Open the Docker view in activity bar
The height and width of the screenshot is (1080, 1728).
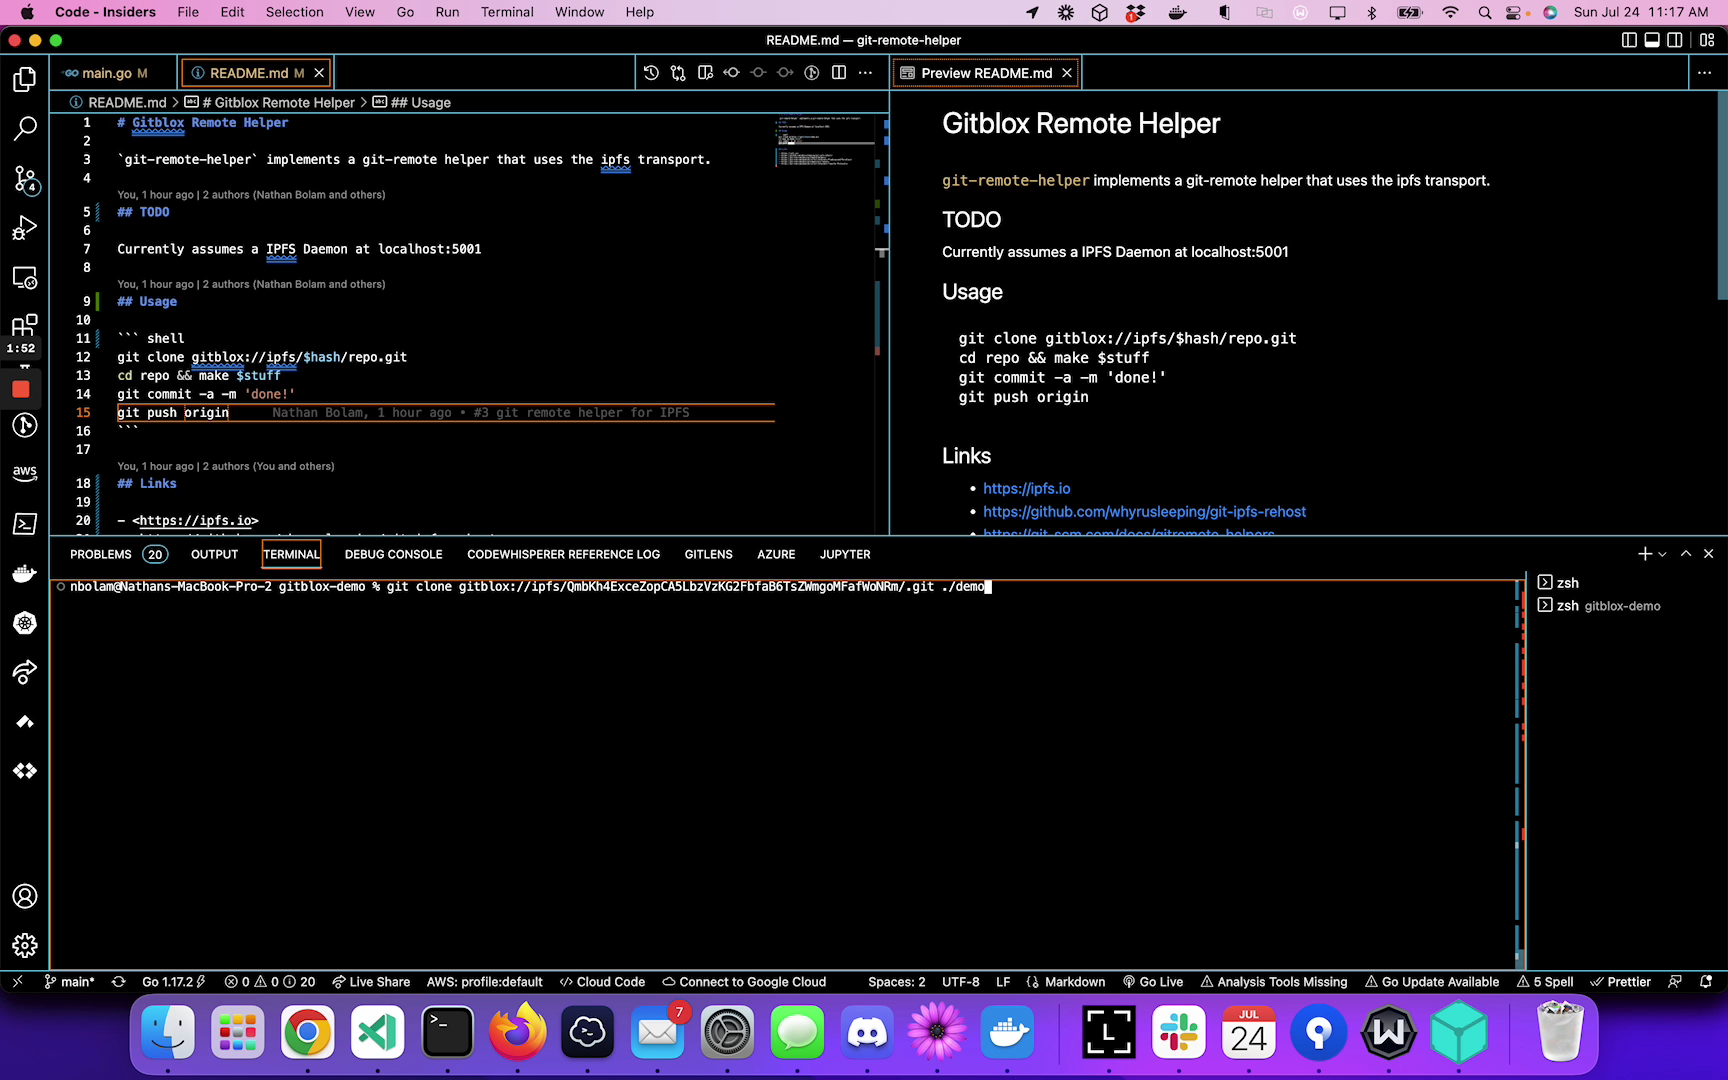click(x=25, y=573)
